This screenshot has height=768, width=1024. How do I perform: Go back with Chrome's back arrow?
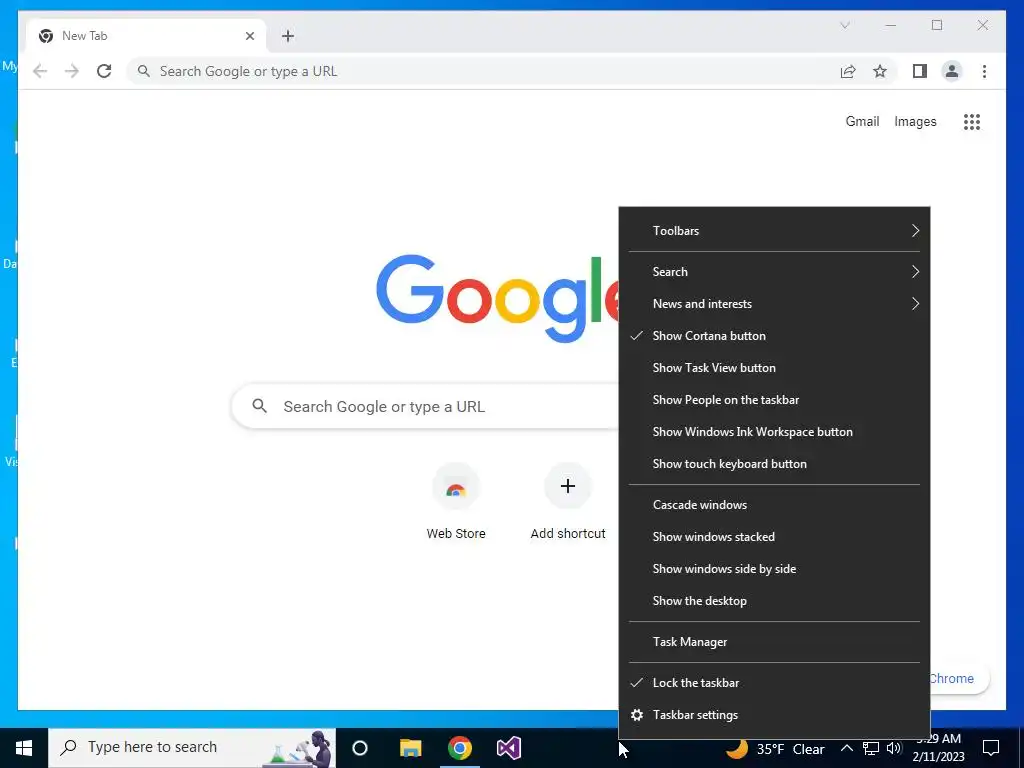coord(40,71)
